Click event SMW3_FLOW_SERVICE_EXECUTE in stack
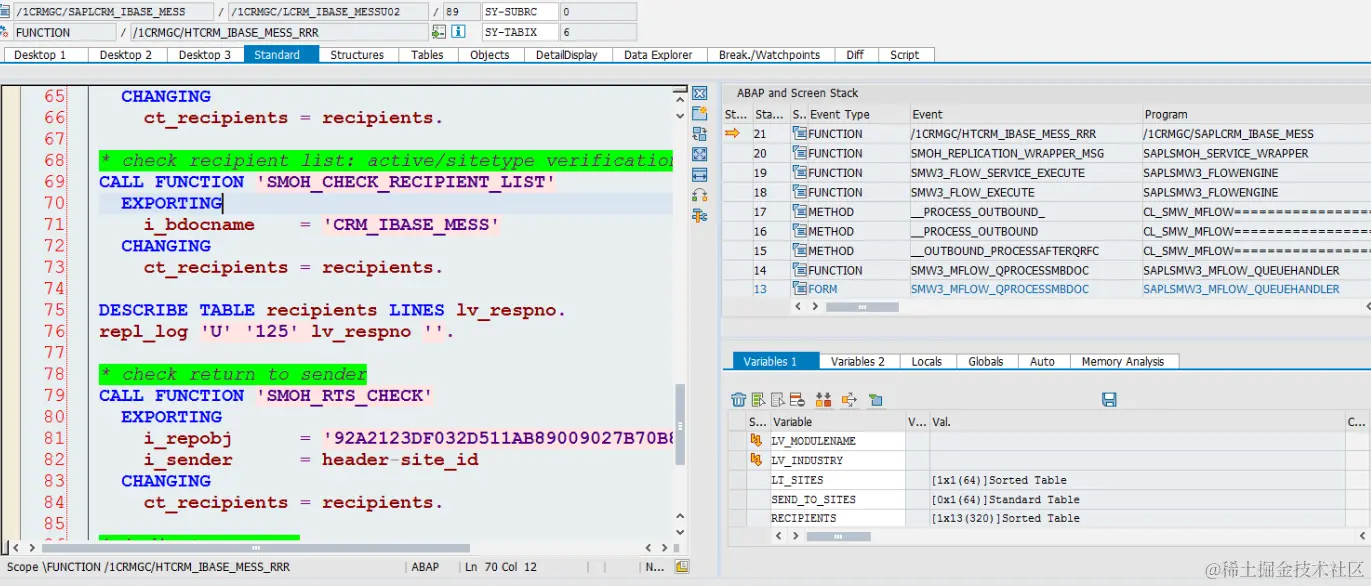1371x586 pixels. pos(997,173)
